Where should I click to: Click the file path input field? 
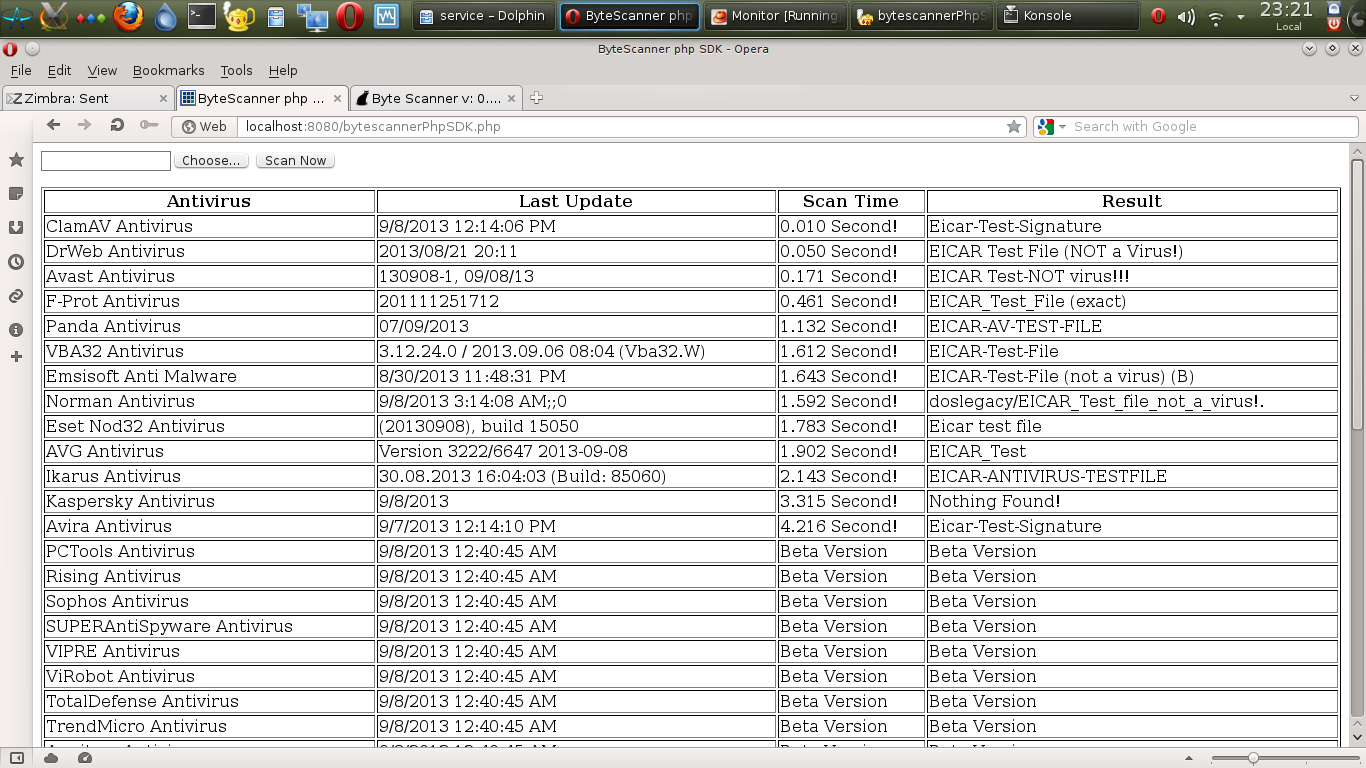(x=106, y=160)
